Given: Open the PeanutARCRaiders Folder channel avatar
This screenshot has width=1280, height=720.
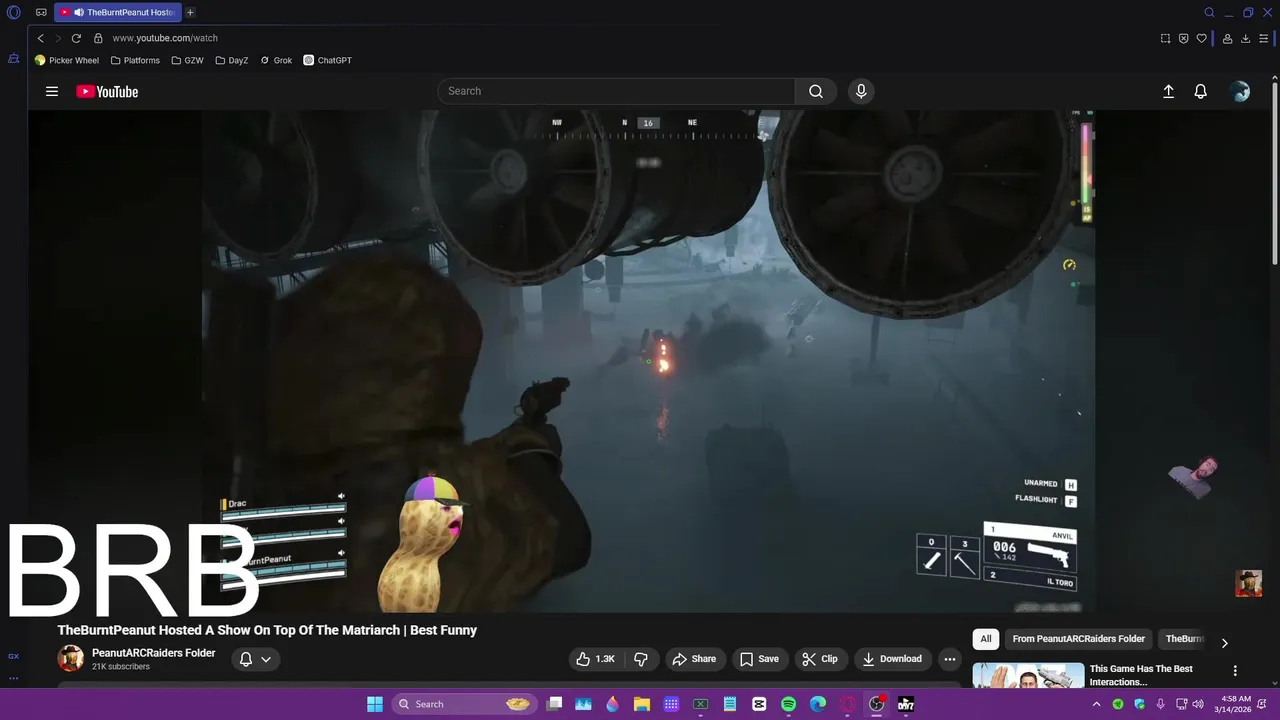Looking at the screenshot, I should coord(70,658).
